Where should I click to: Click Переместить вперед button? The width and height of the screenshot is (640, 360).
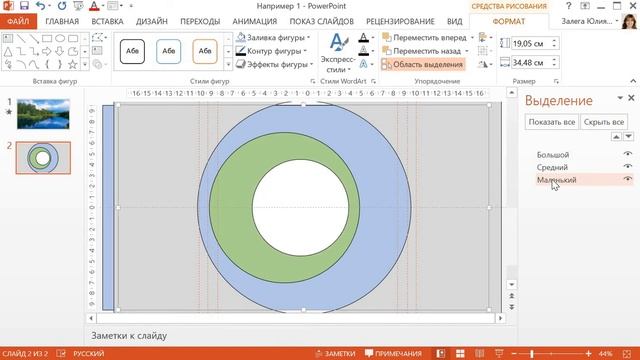click(x=424, y=38)
